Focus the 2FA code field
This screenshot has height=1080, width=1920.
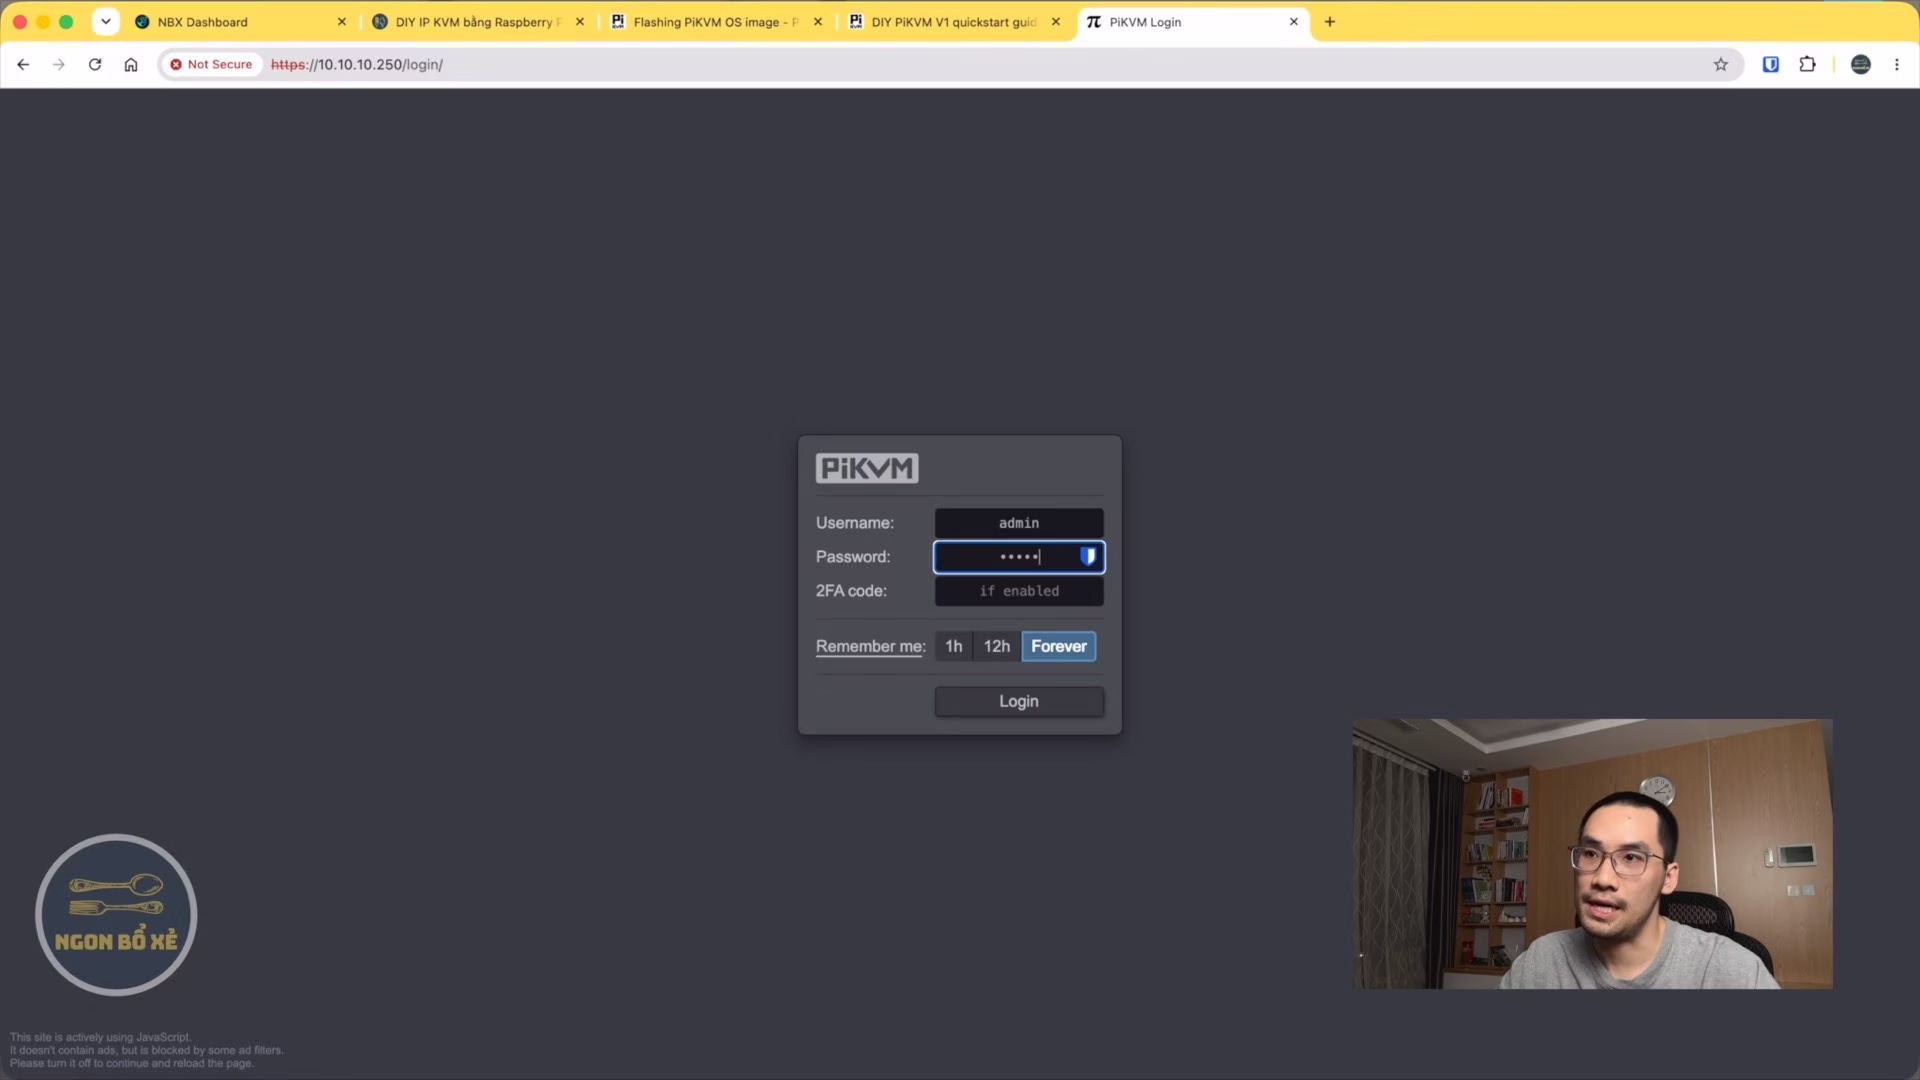[x=1019, y=591]
